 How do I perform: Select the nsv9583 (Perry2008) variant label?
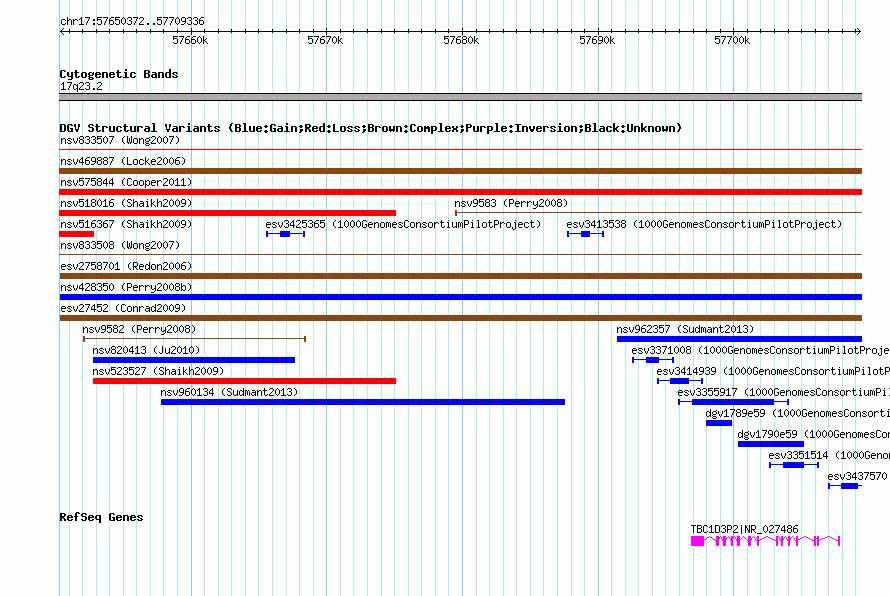coord(511,203)
